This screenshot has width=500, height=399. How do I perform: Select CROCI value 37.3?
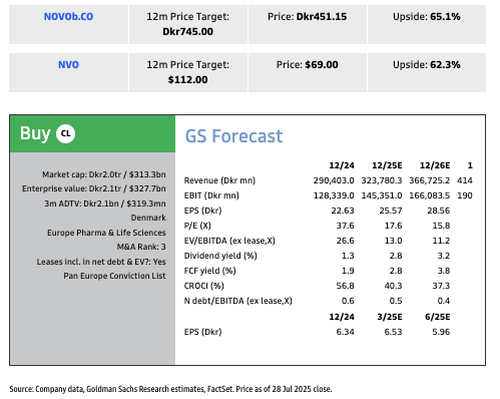441,286
